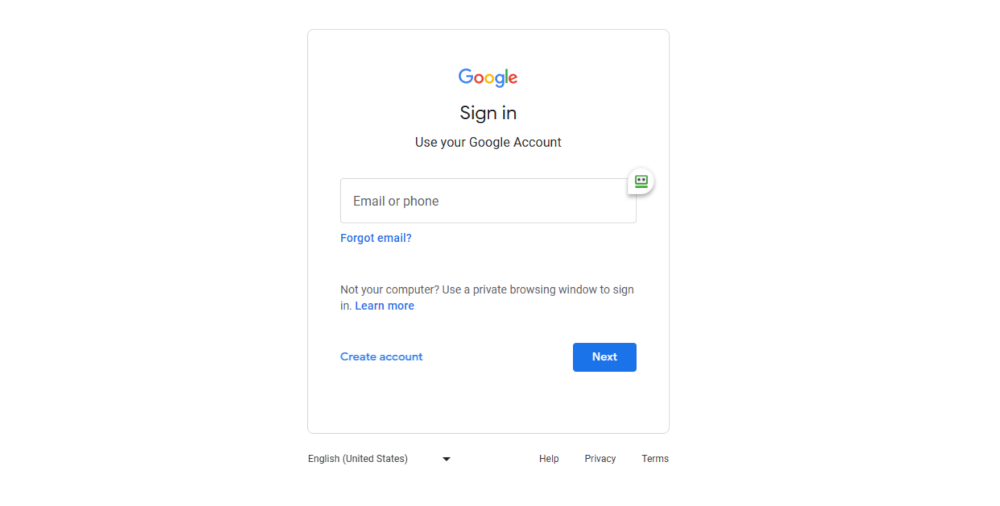Open the Help footer link
The width and height of the screenshot is (1000, 506).
pyautogui.click(x=549, y=459)
